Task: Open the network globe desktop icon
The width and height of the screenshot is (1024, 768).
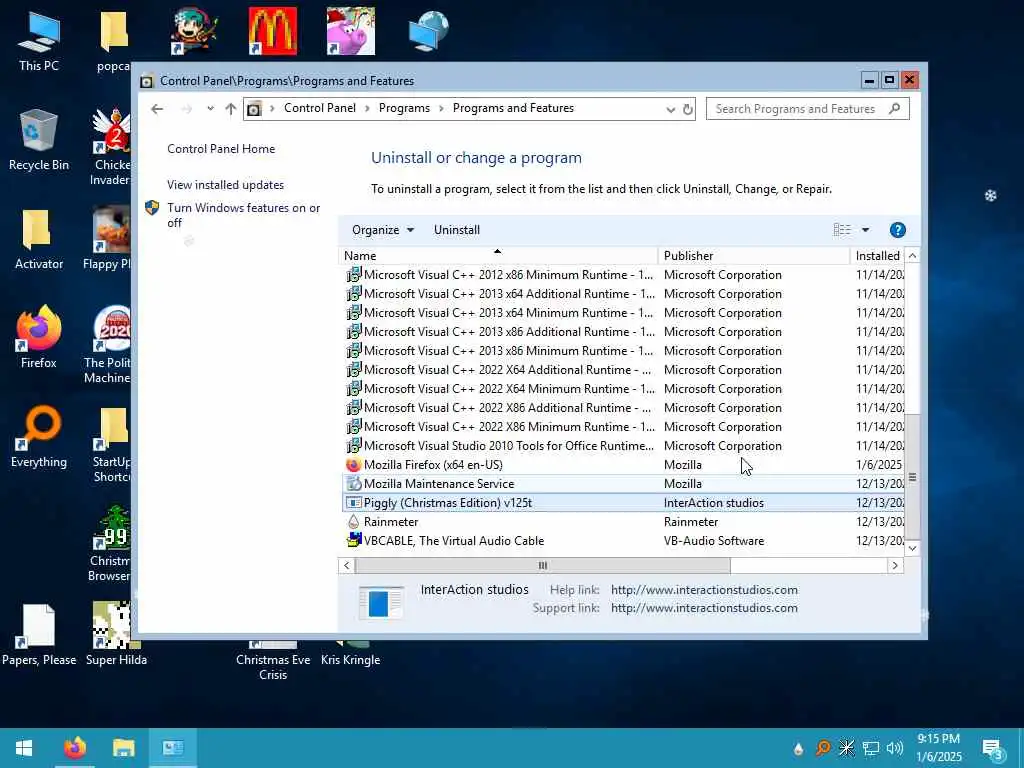Action: pyautogui.click(x=428, y=31)
